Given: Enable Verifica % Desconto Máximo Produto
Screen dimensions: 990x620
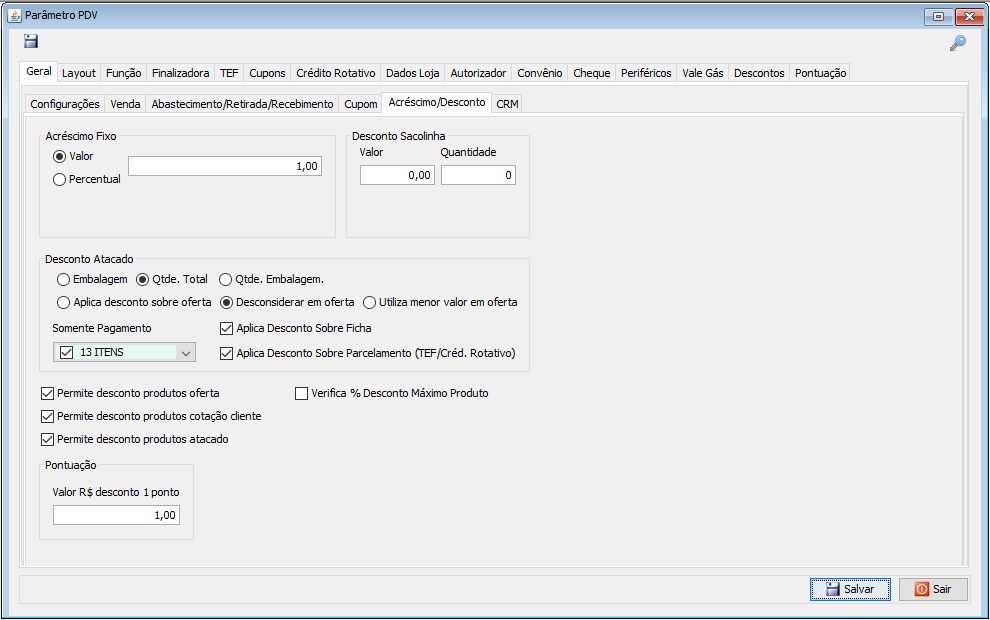Looking at the screenshot, I should coord(302,393).
